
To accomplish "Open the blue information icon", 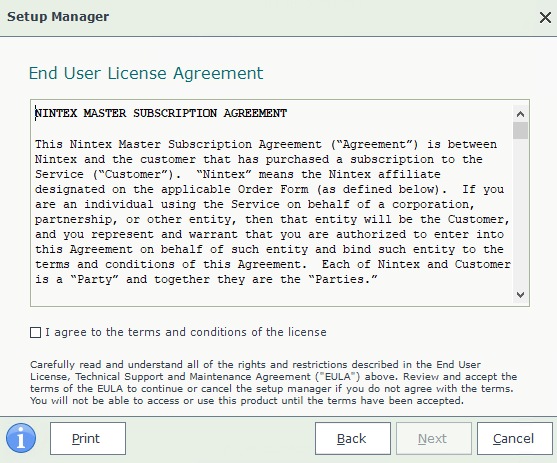I will pyautogui.click(x=21, y=438).
